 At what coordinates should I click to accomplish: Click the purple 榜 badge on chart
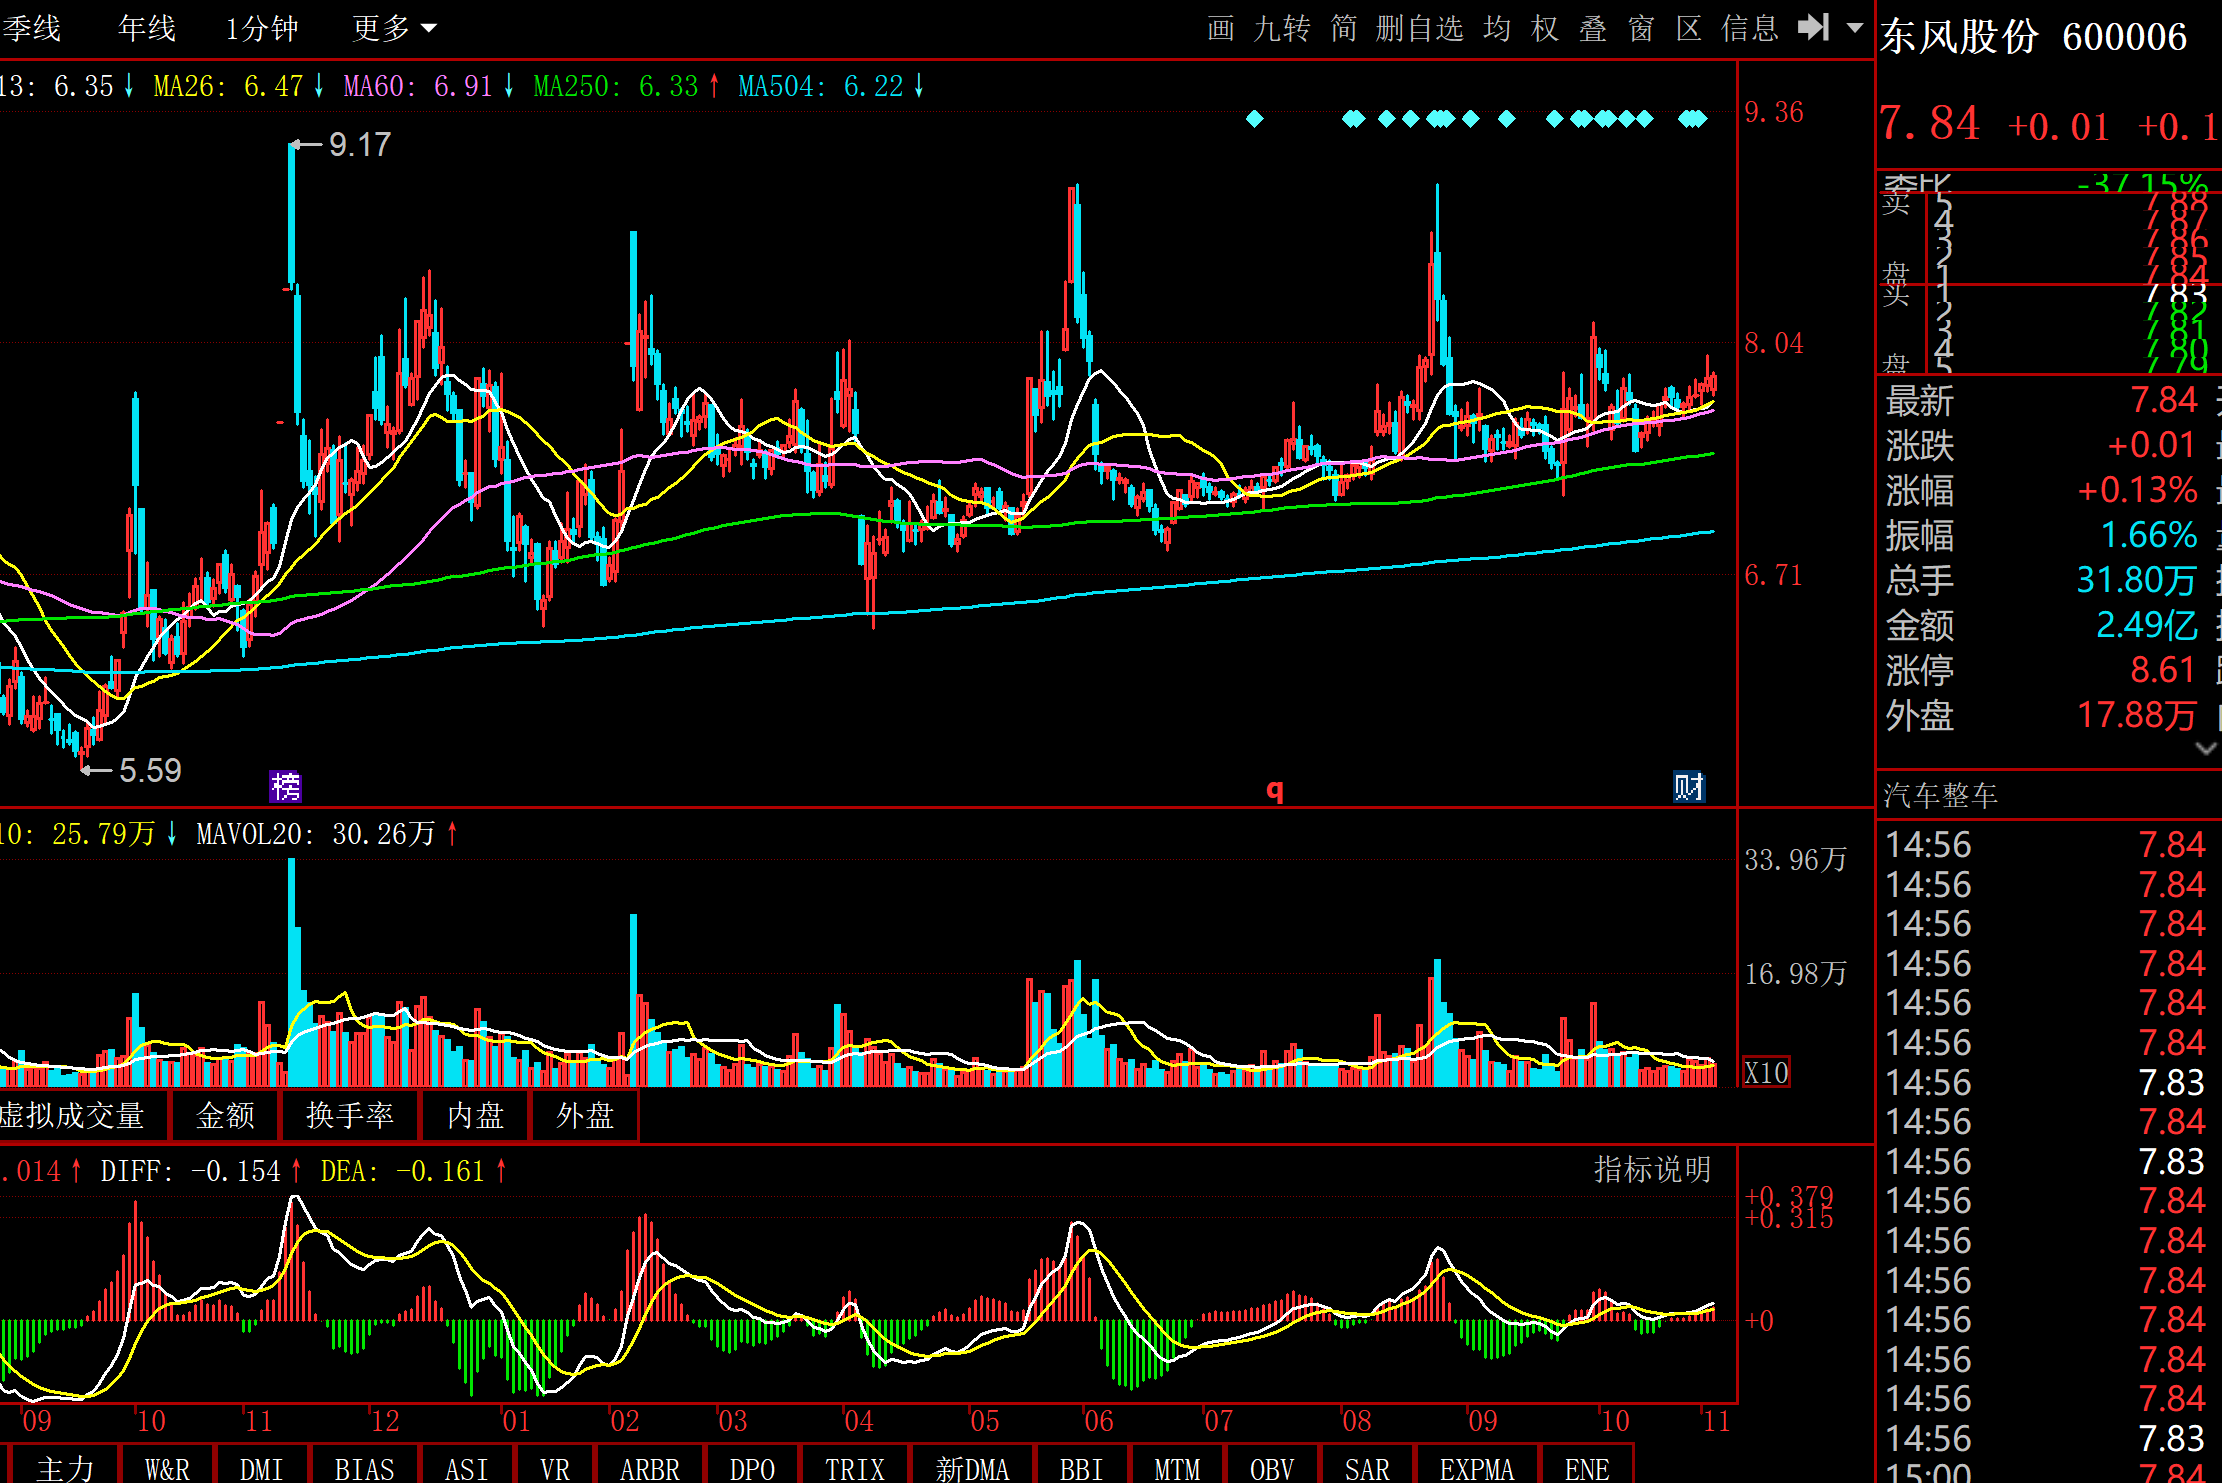pyautogui.click(x=286, y=787)
